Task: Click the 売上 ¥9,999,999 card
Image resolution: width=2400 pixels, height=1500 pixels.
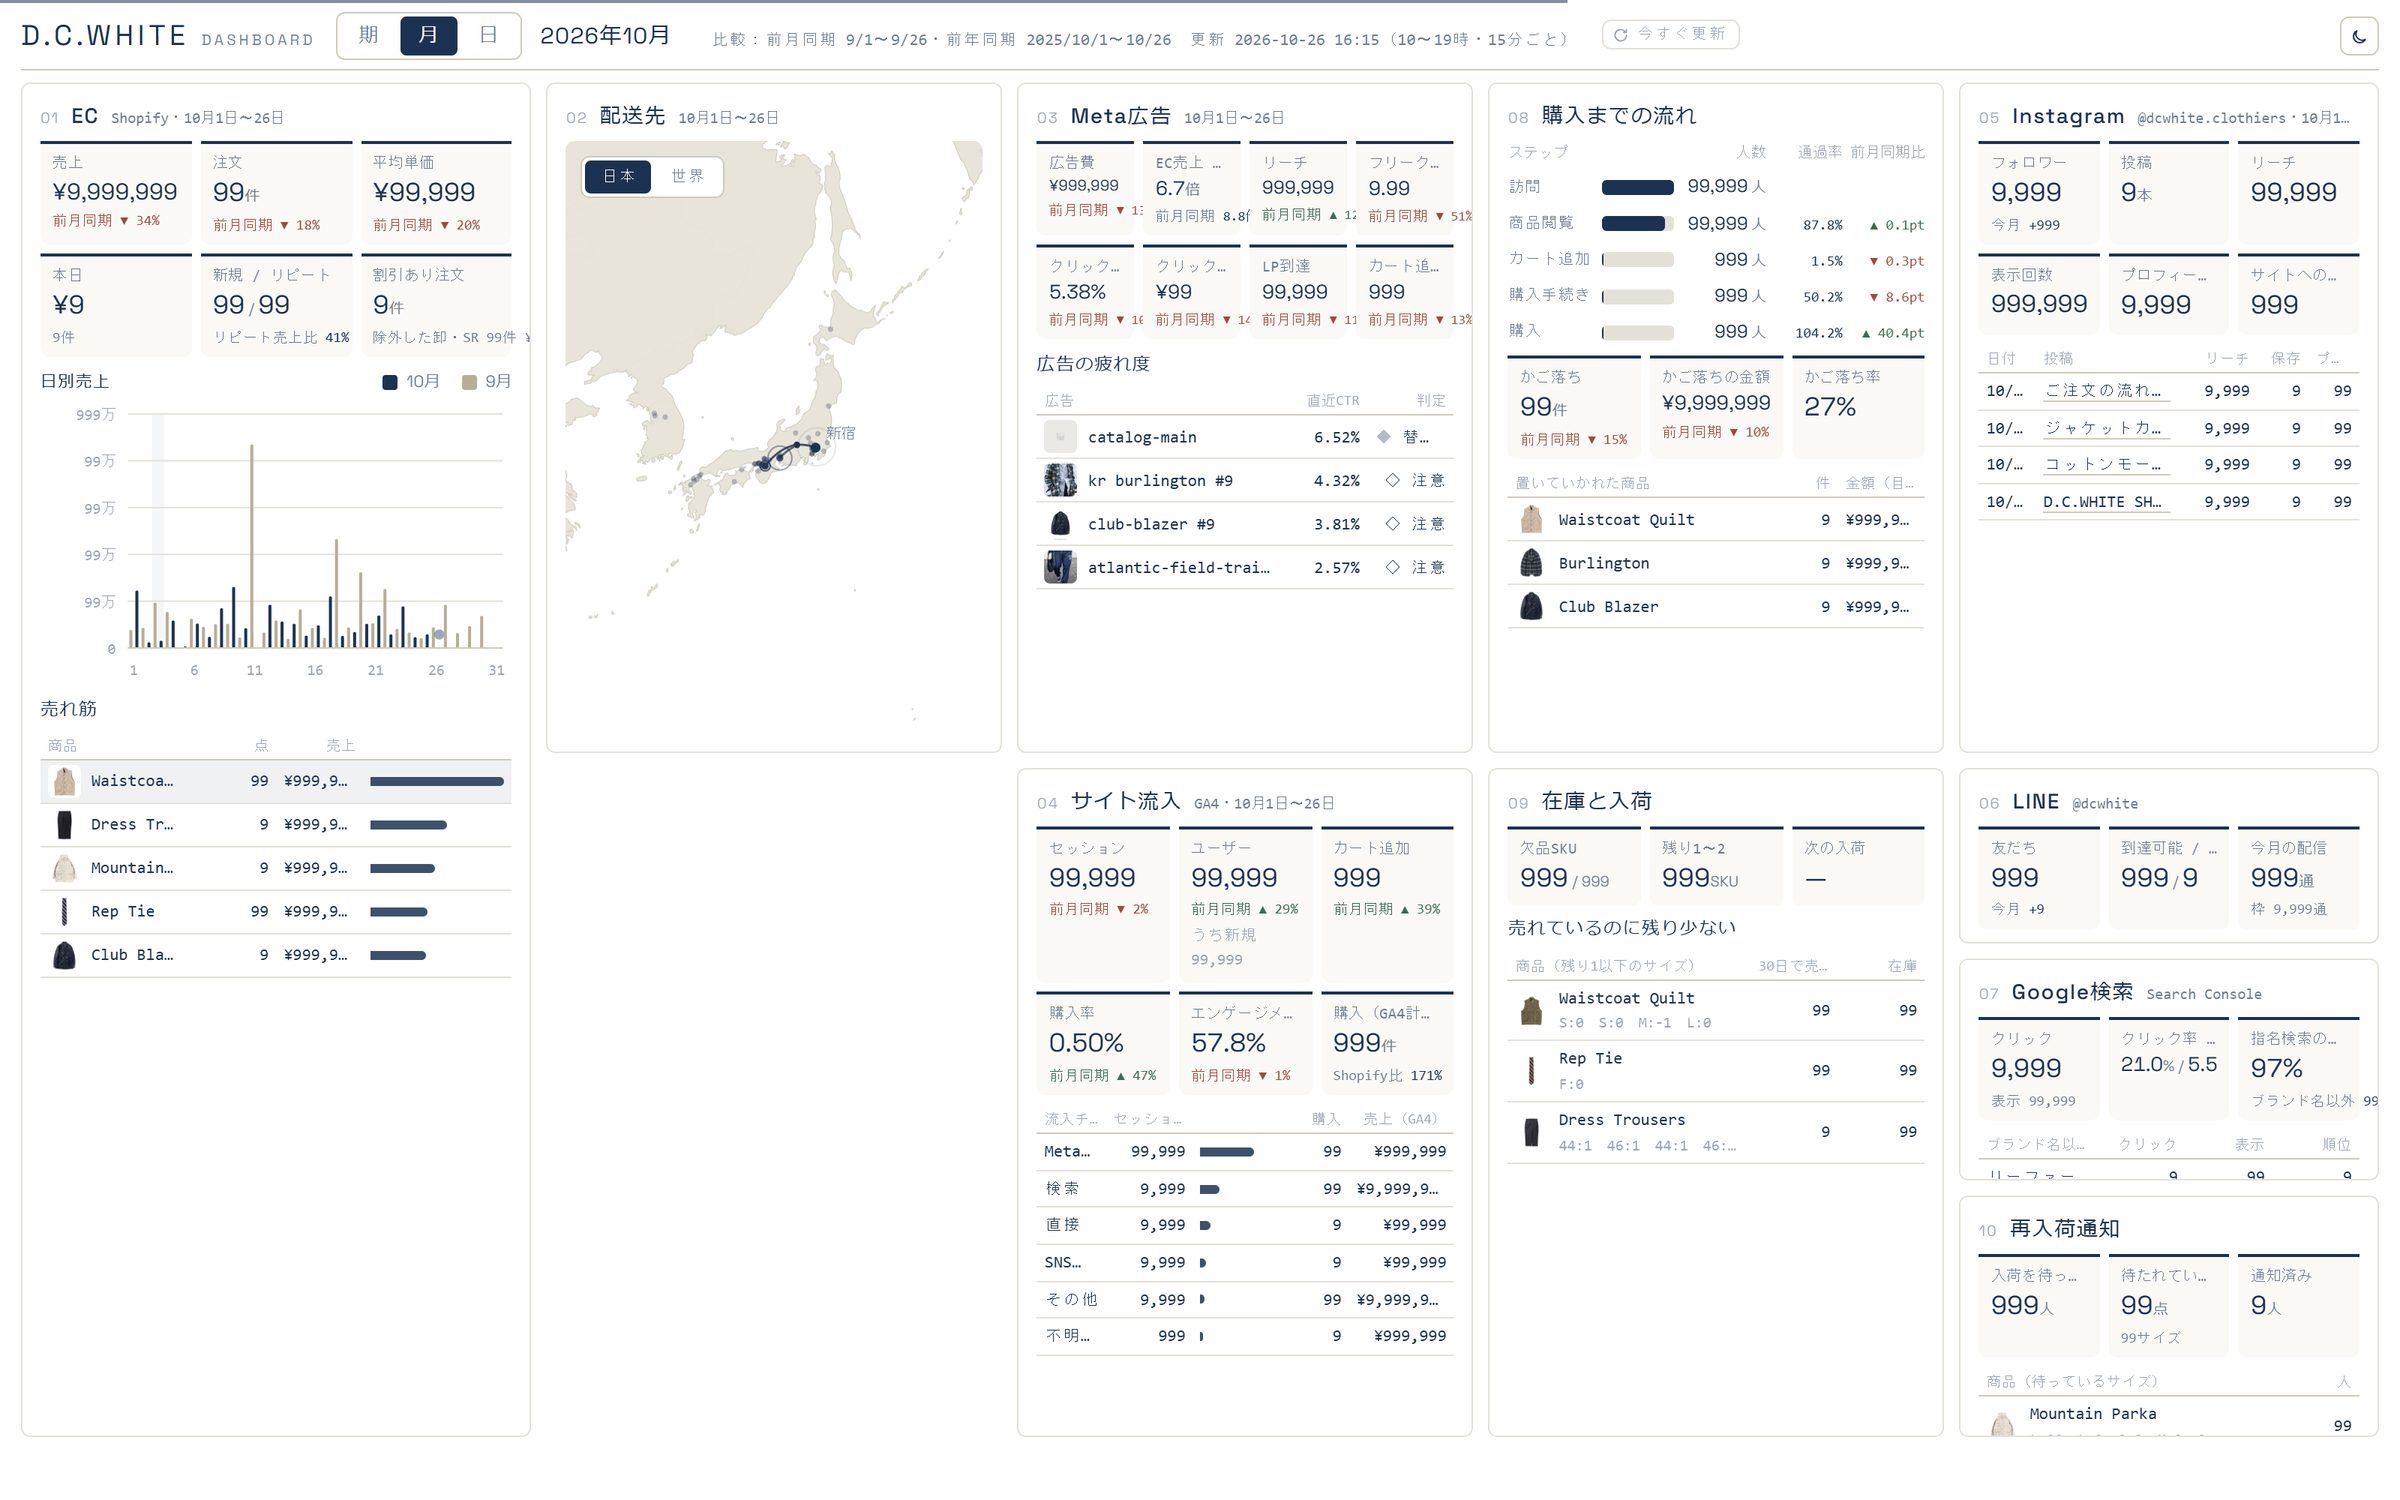Action: point(116,192)
